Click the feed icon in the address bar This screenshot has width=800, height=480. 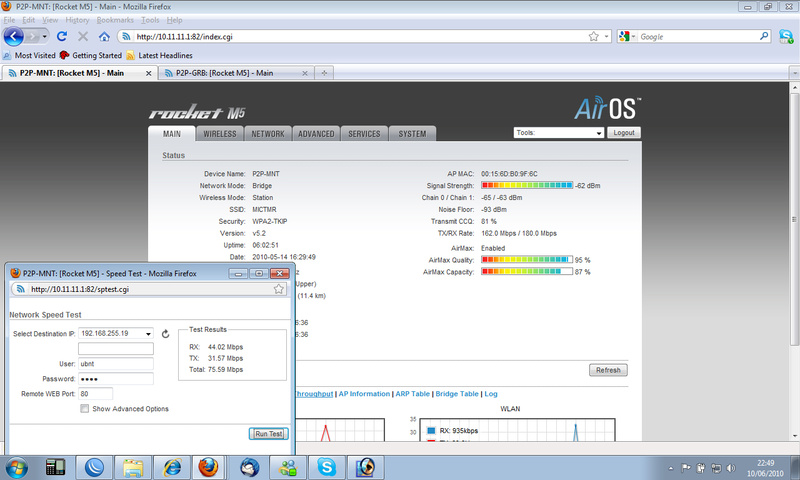coord(126,37)
